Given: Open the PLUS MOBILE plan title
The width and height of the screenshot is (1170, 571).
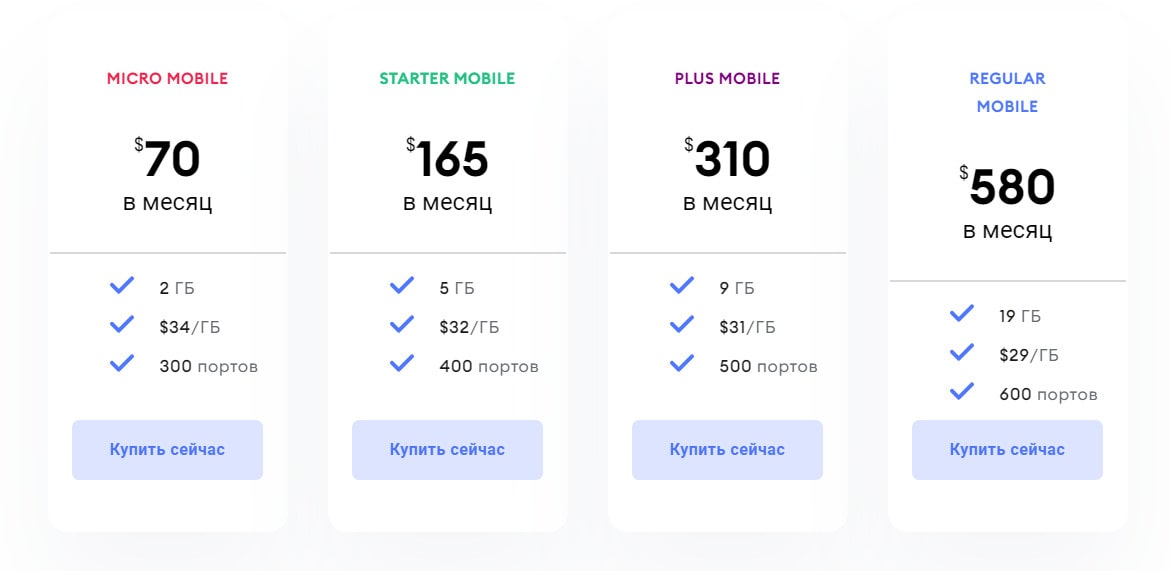Looking at the screenshot, I should (x=728, y=78).
